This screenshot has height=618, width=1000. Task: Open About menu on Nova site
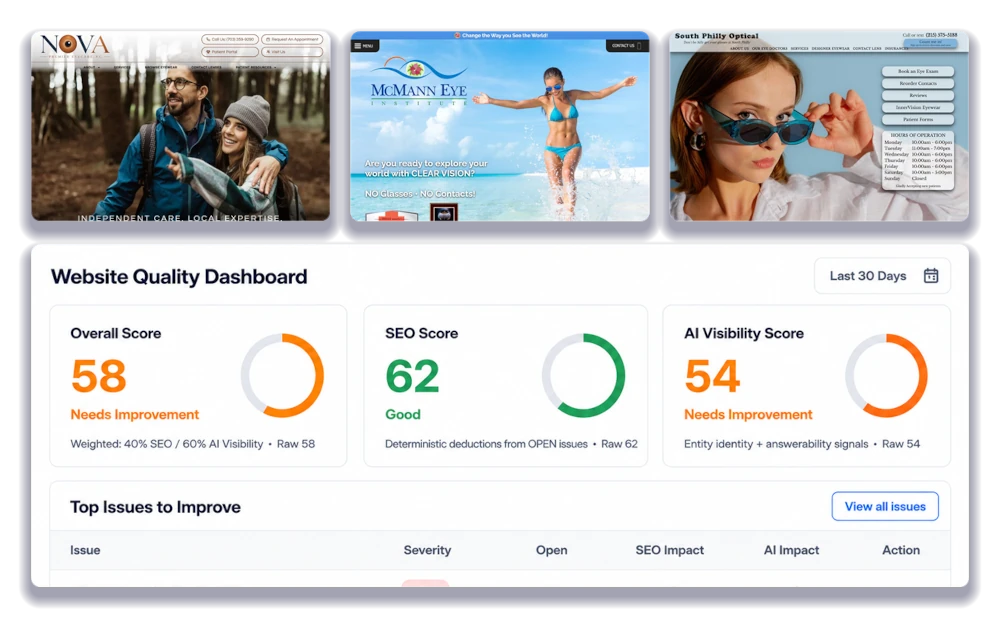click(91, 67)
